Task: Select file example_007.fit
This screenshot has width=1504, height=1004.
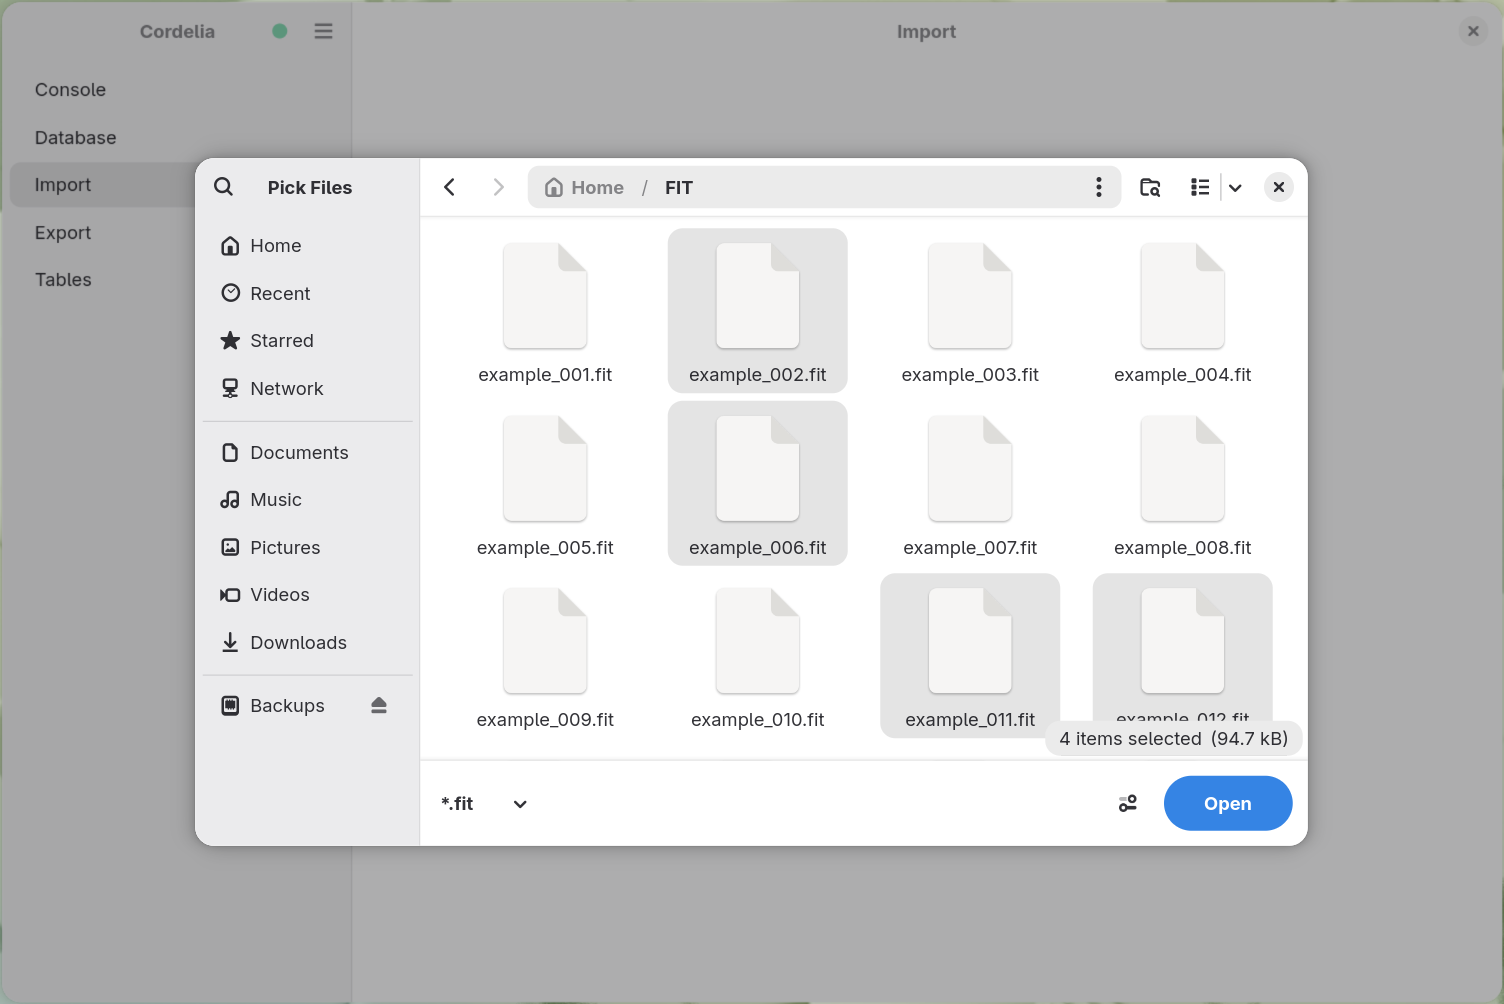Action: [x=970, y=484]
